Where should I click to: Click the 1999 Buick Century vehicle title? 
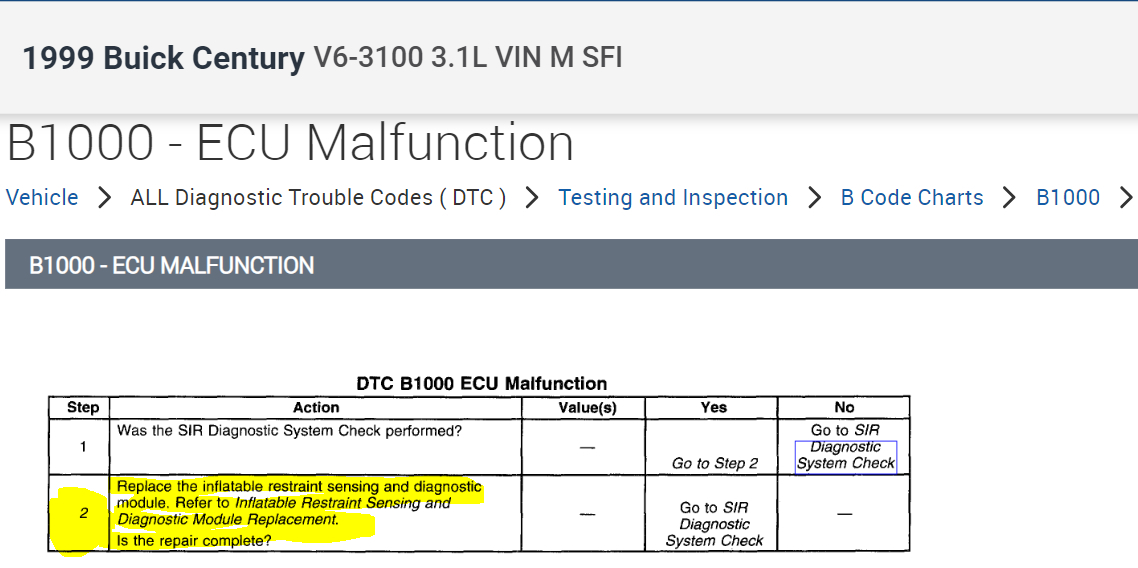pyautogui.click(x=163, y=58)
